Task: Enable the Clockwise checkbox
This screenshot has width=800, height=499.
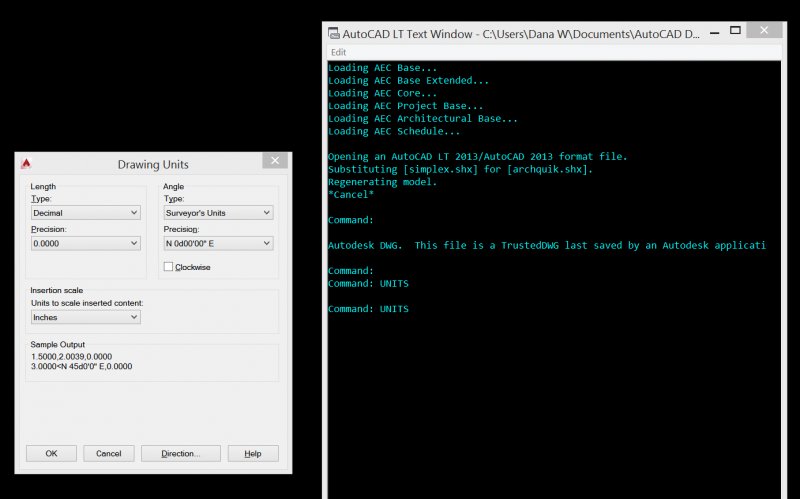Action: coord(168,266)
